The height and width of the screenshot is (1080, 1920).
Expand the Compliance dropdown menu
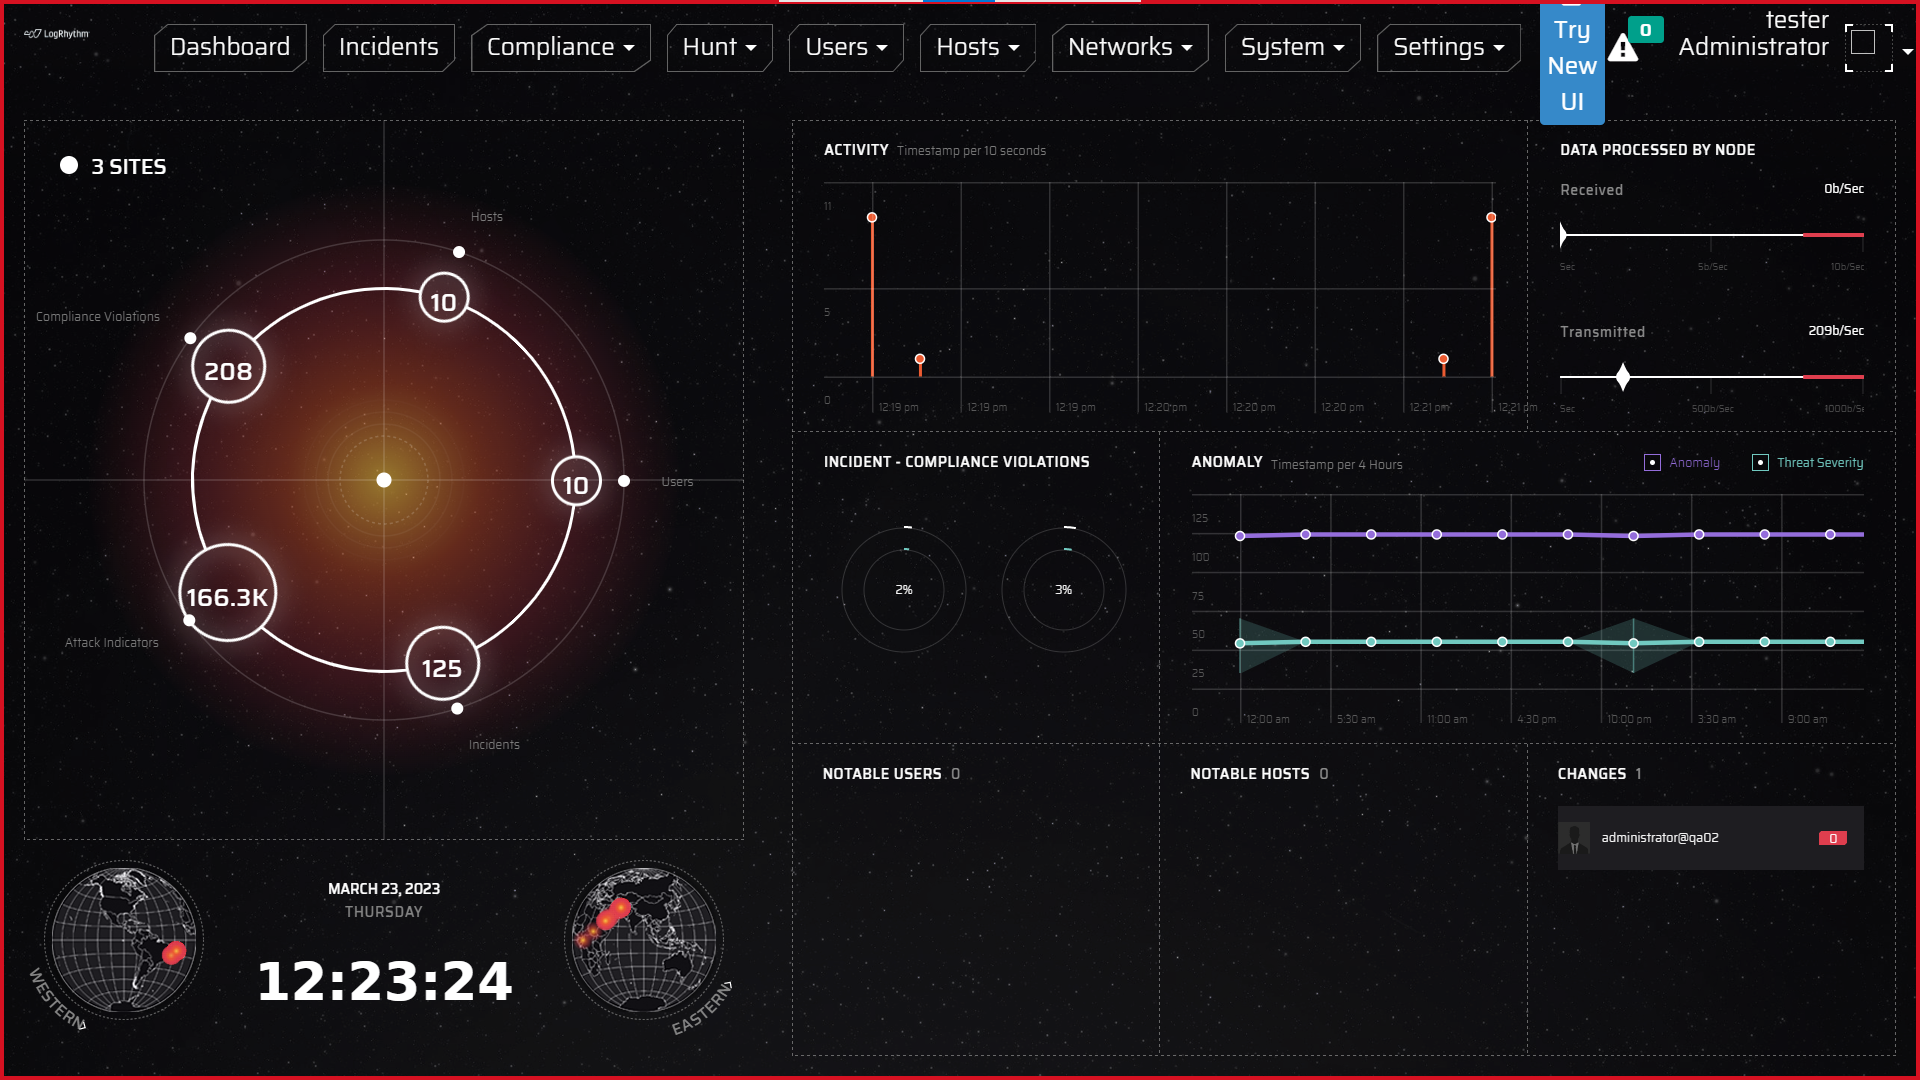point(560,47)
